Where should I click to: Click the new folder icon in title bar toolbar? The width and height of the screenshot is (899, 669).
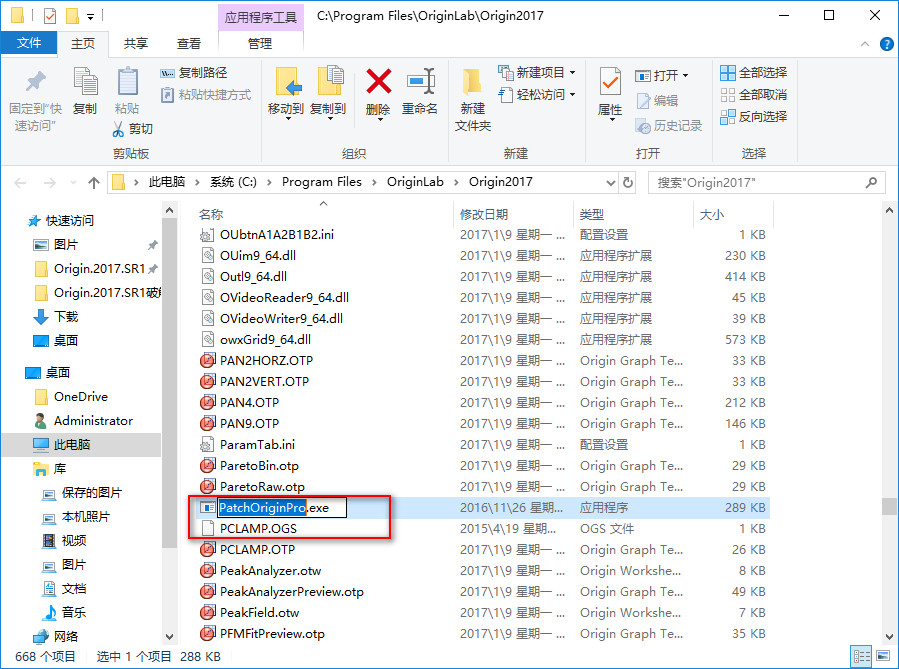(72, 16)
